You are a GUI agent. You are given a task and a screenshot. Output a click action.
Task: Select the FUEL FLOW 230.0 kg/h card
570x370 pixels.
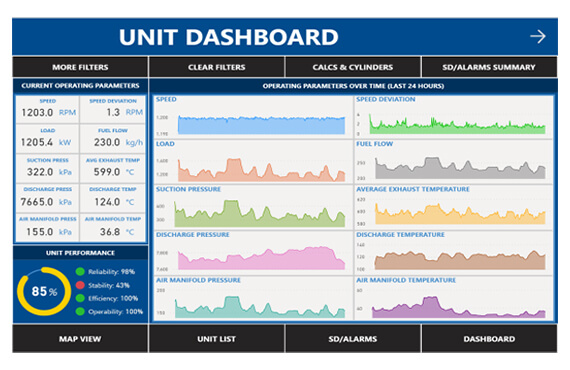(113, 139)
